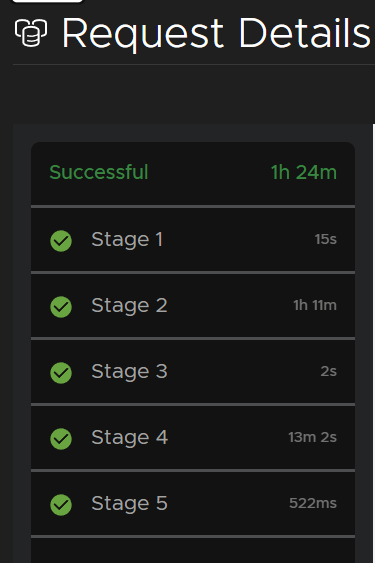Viewport: 375px width, 563px height.
Task: Click the Request Details database icon
Action: tap(31, 33)
